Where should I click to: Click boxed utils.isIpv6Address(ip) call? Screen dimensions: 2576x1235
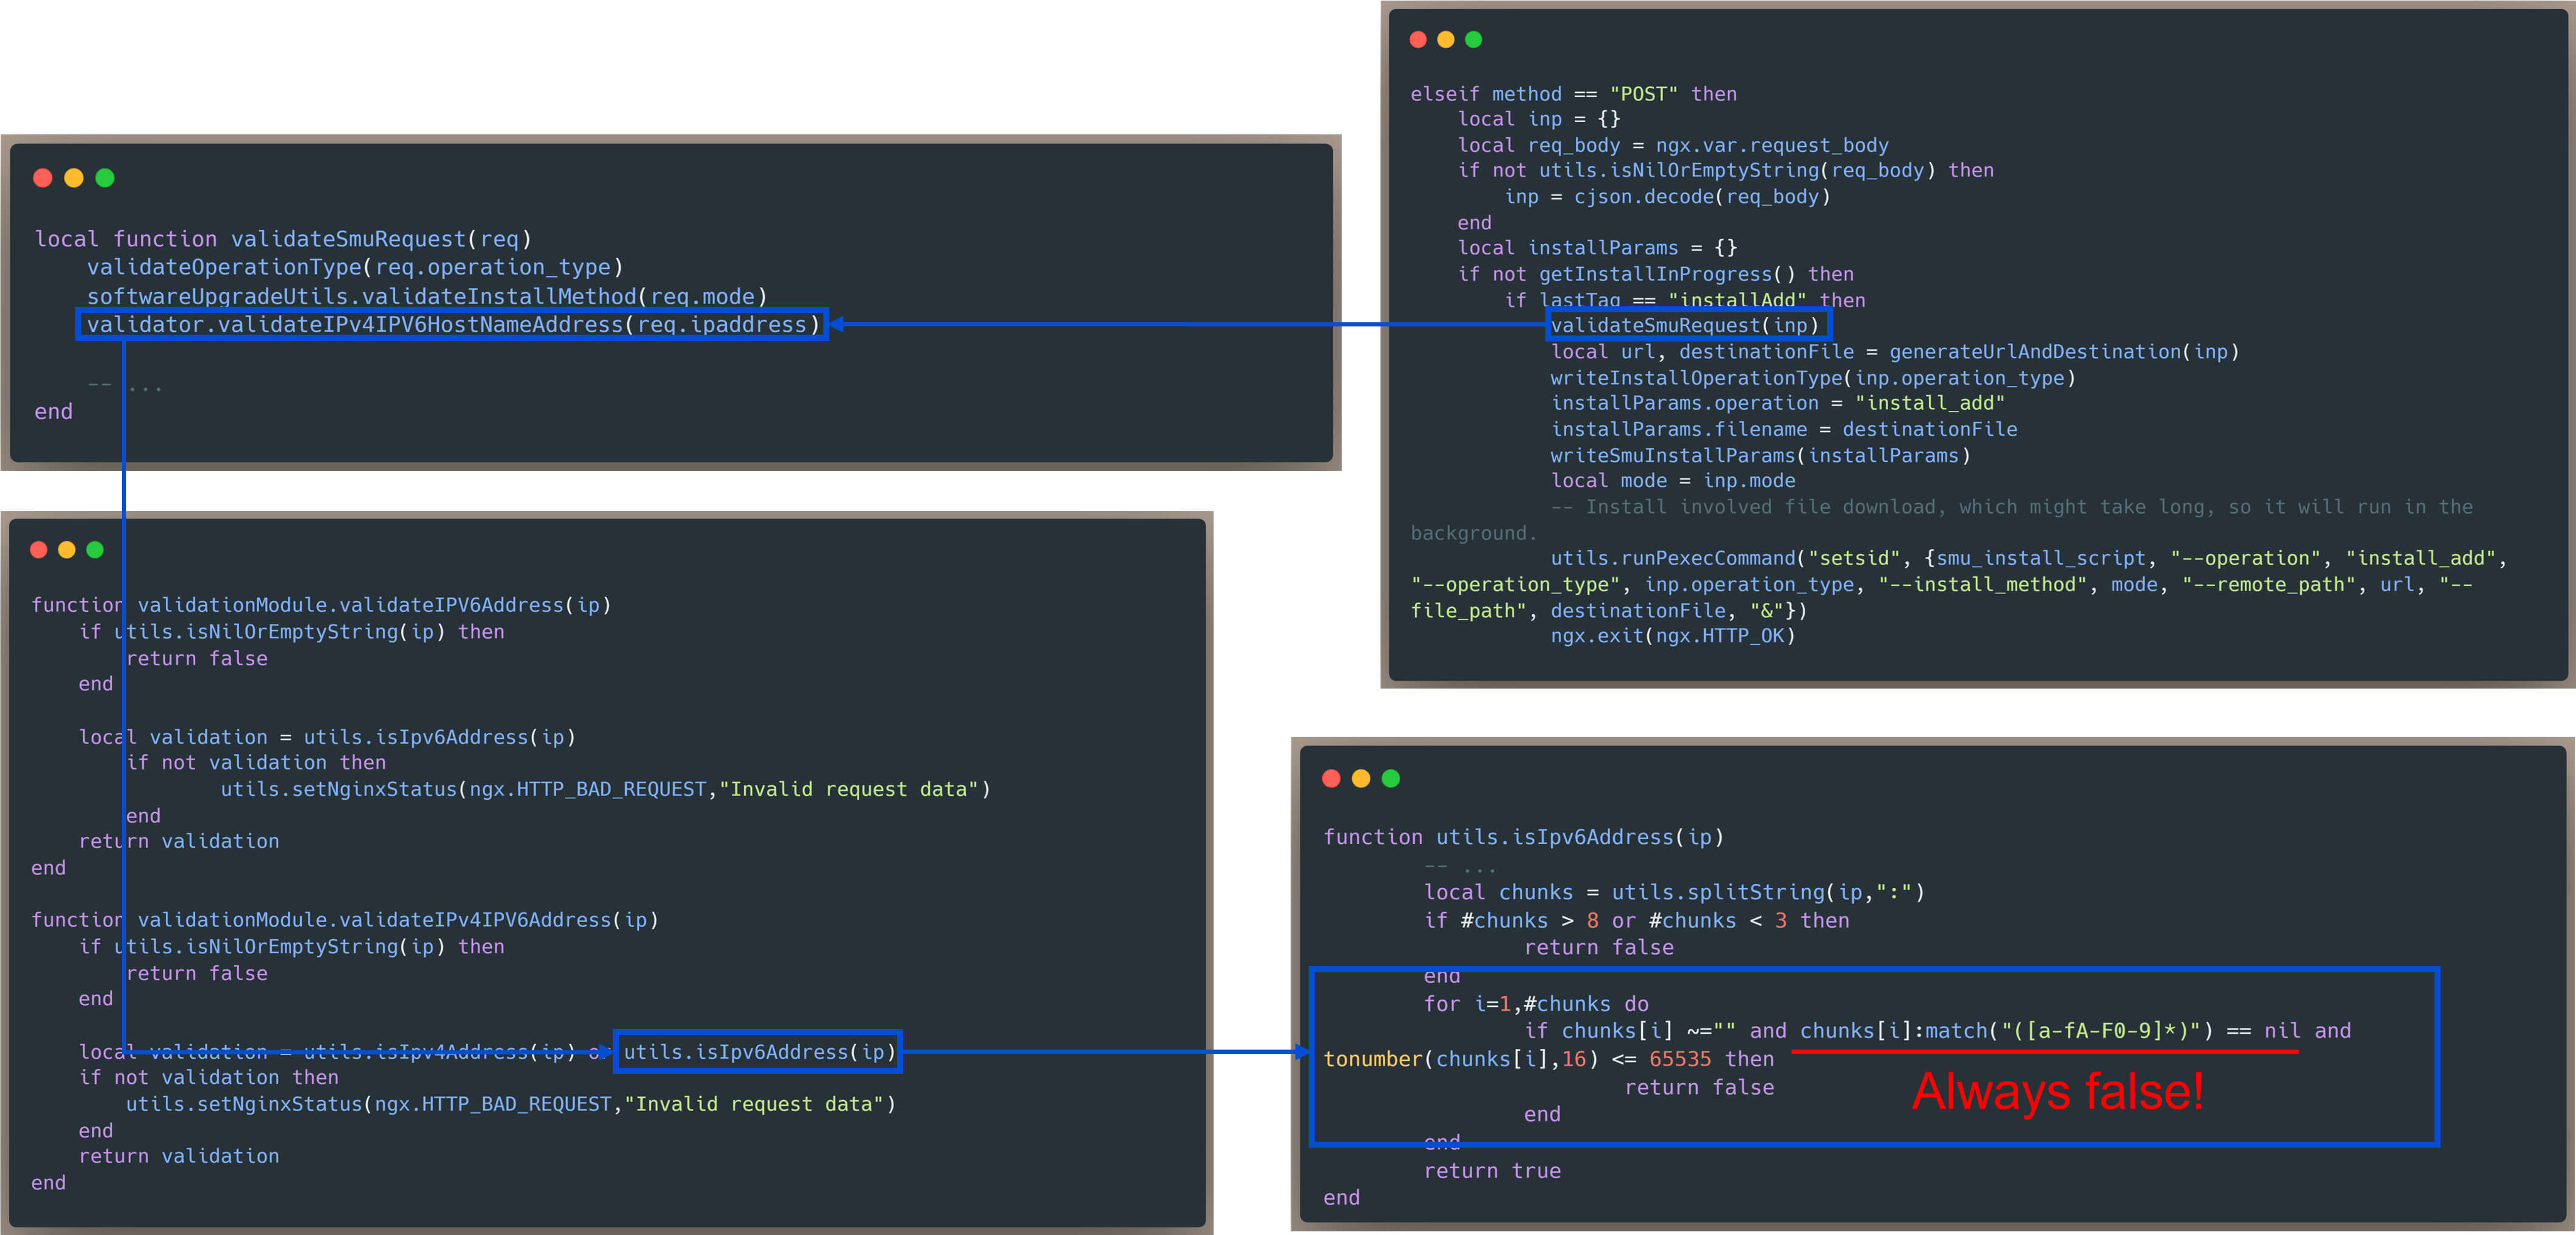tap(758, 1051)
